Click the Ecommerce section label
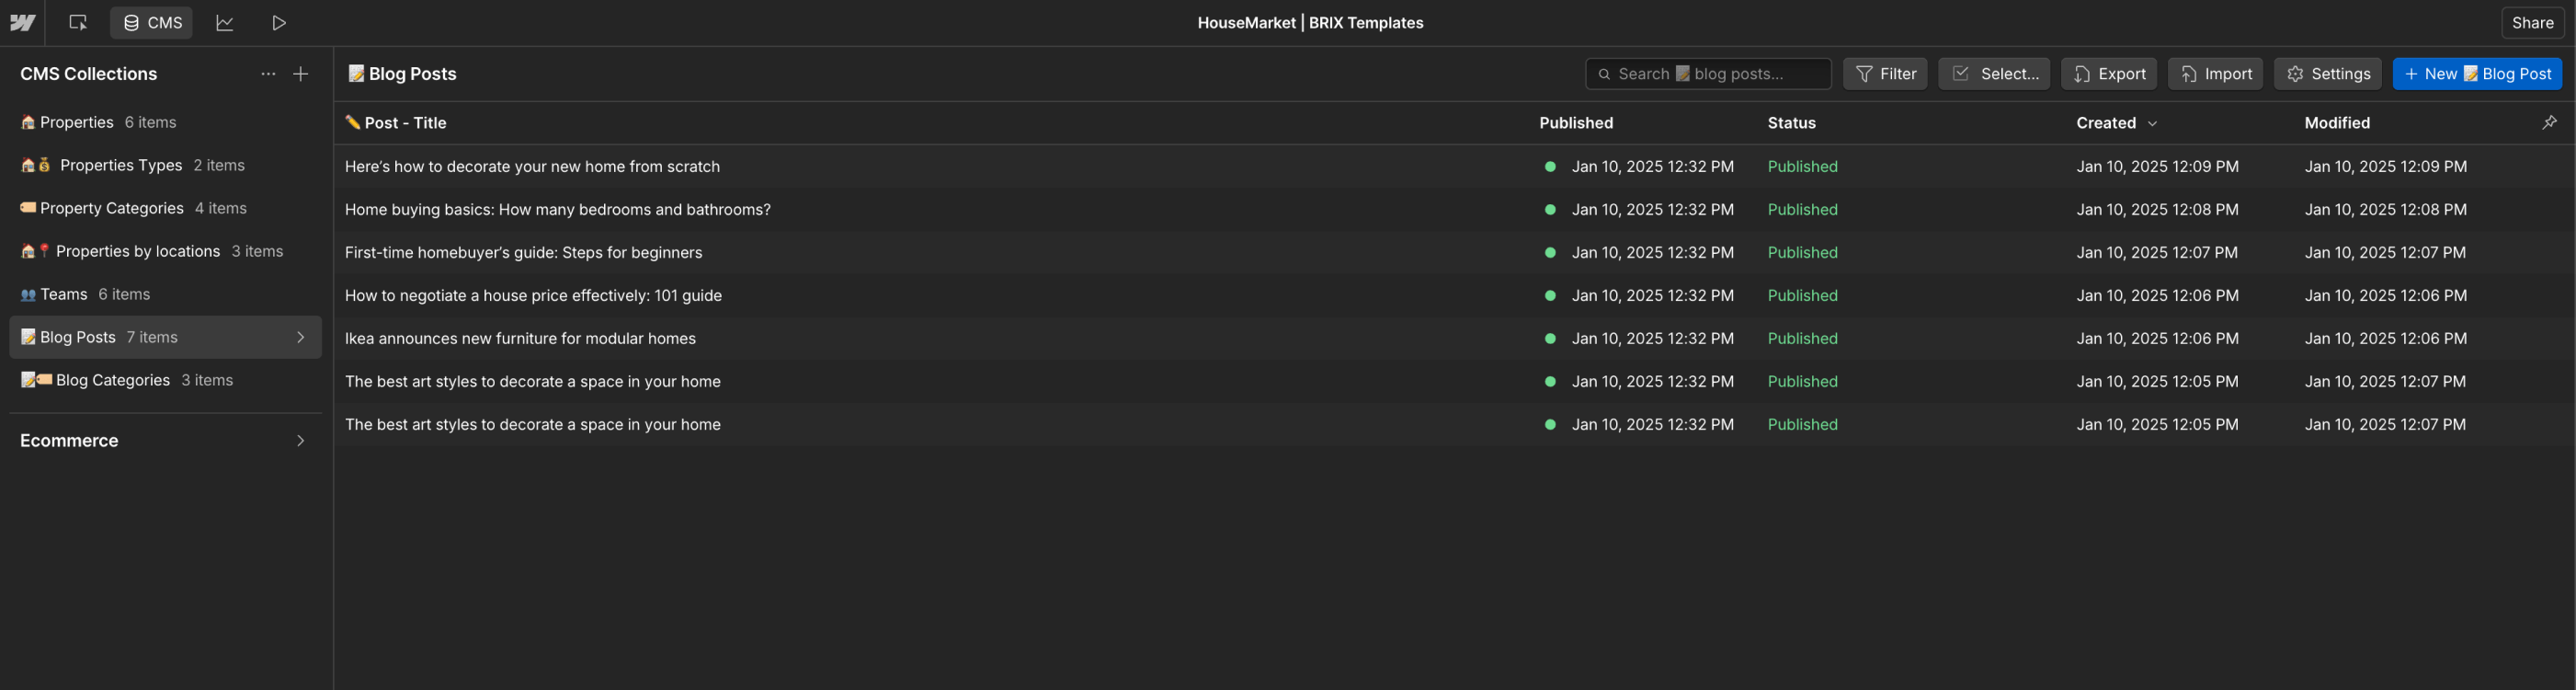The image size is (2576, 690). coord(69,441)
